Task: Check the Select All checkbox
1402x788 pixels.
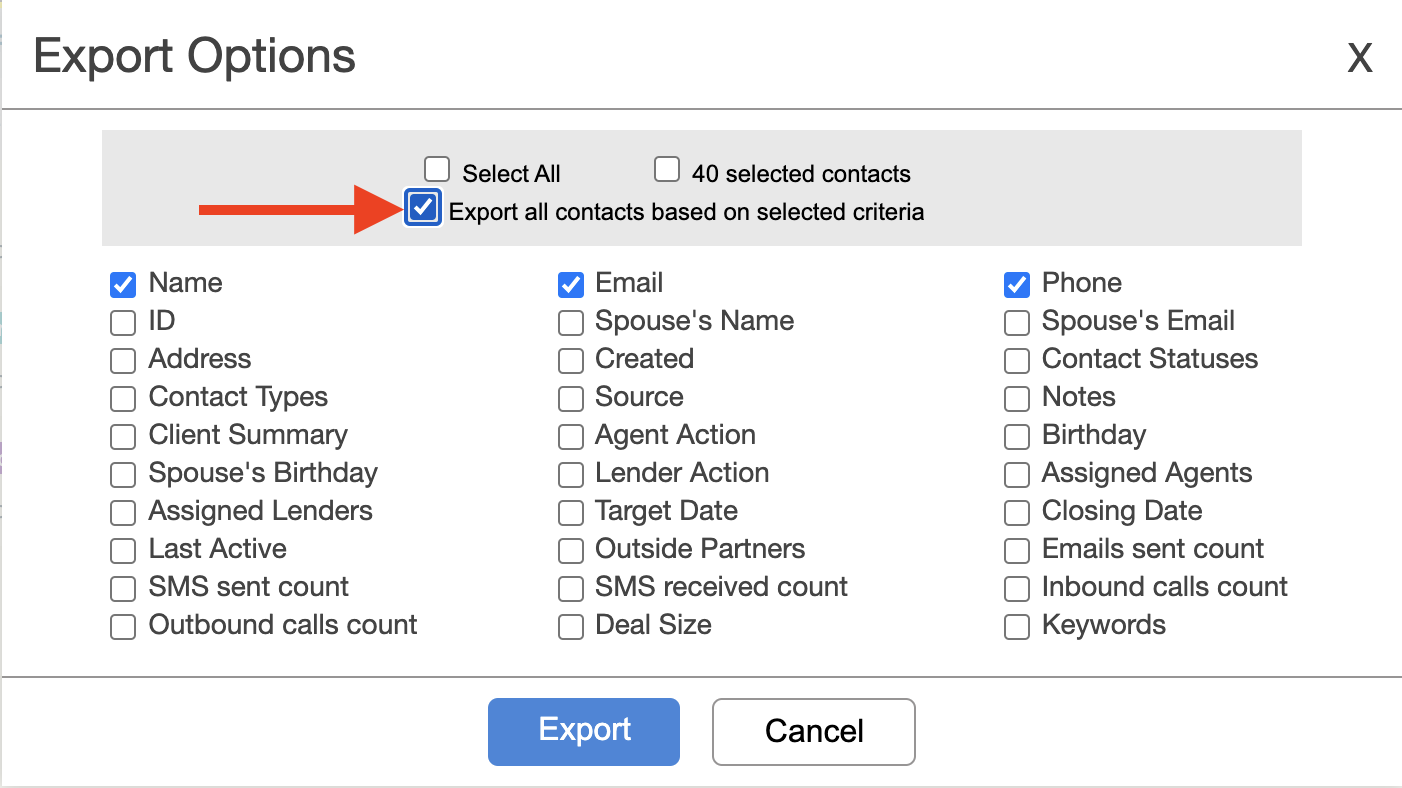Action: [437, 169]
